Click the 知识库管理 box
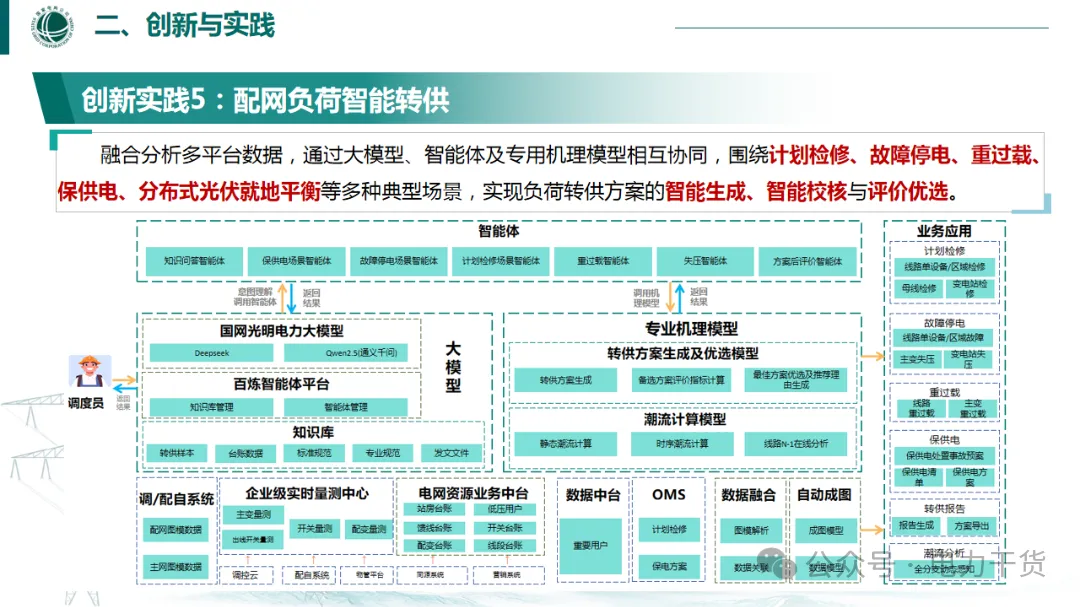Screen dimensions: 1080x607 point(211,407)
